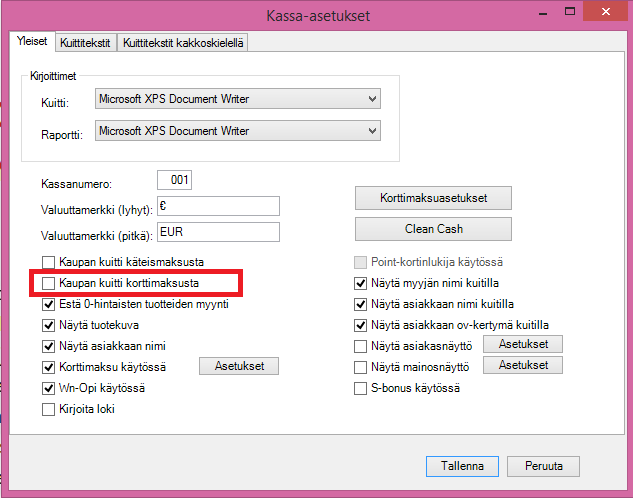The image size is (633, 498).
Task: Select the Yleiset tab
Action: point(32,42)
